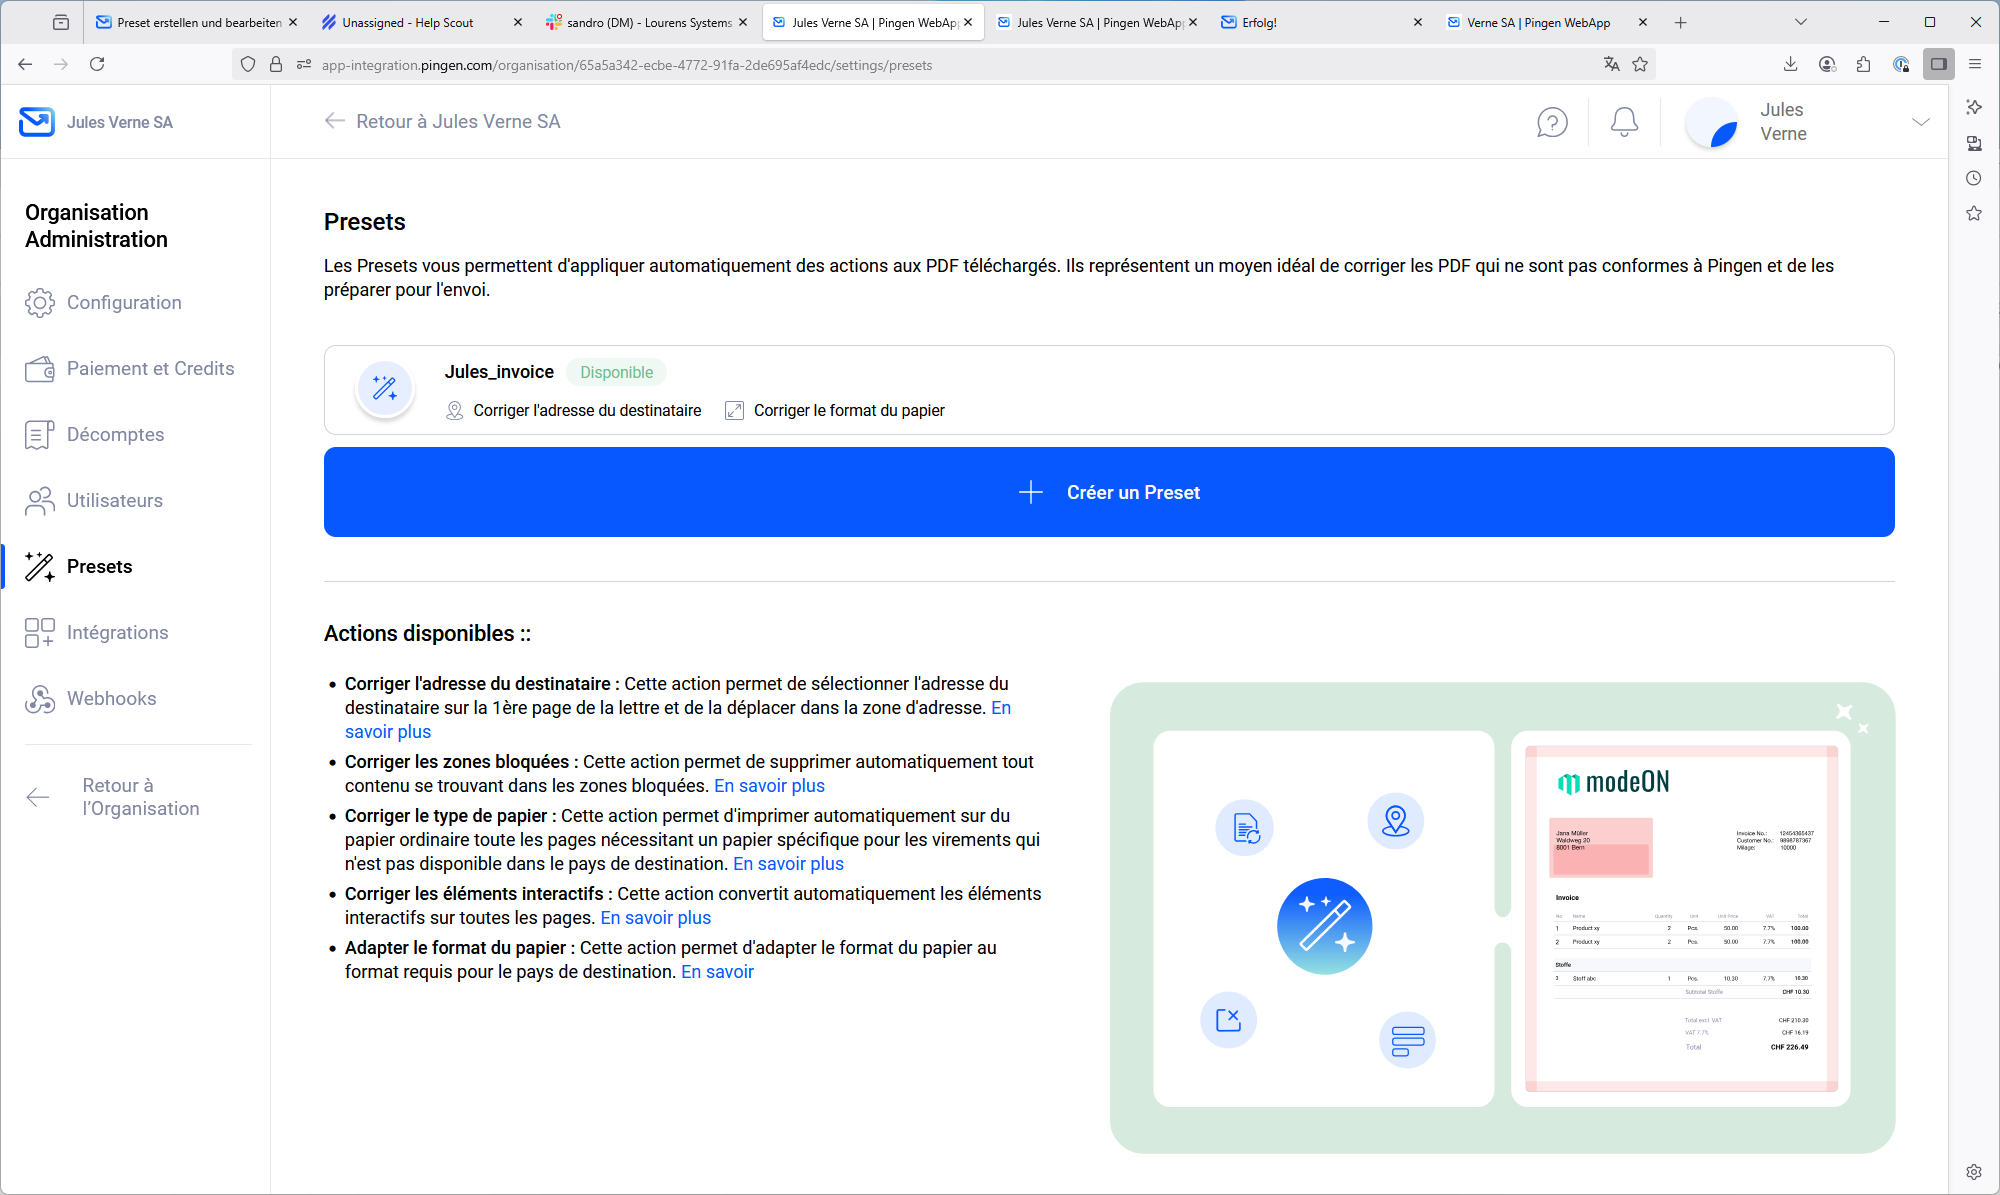Click the Configuration gear icon in sidebar
The height and width of the screenshot is (1195, 2000).
coord(39,303)
